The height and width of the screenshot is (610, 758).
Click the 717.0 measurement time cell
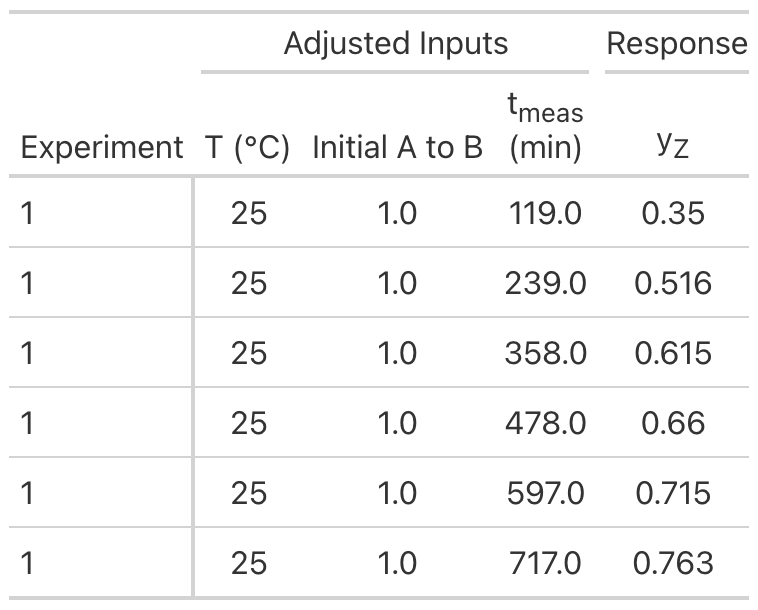545,564
